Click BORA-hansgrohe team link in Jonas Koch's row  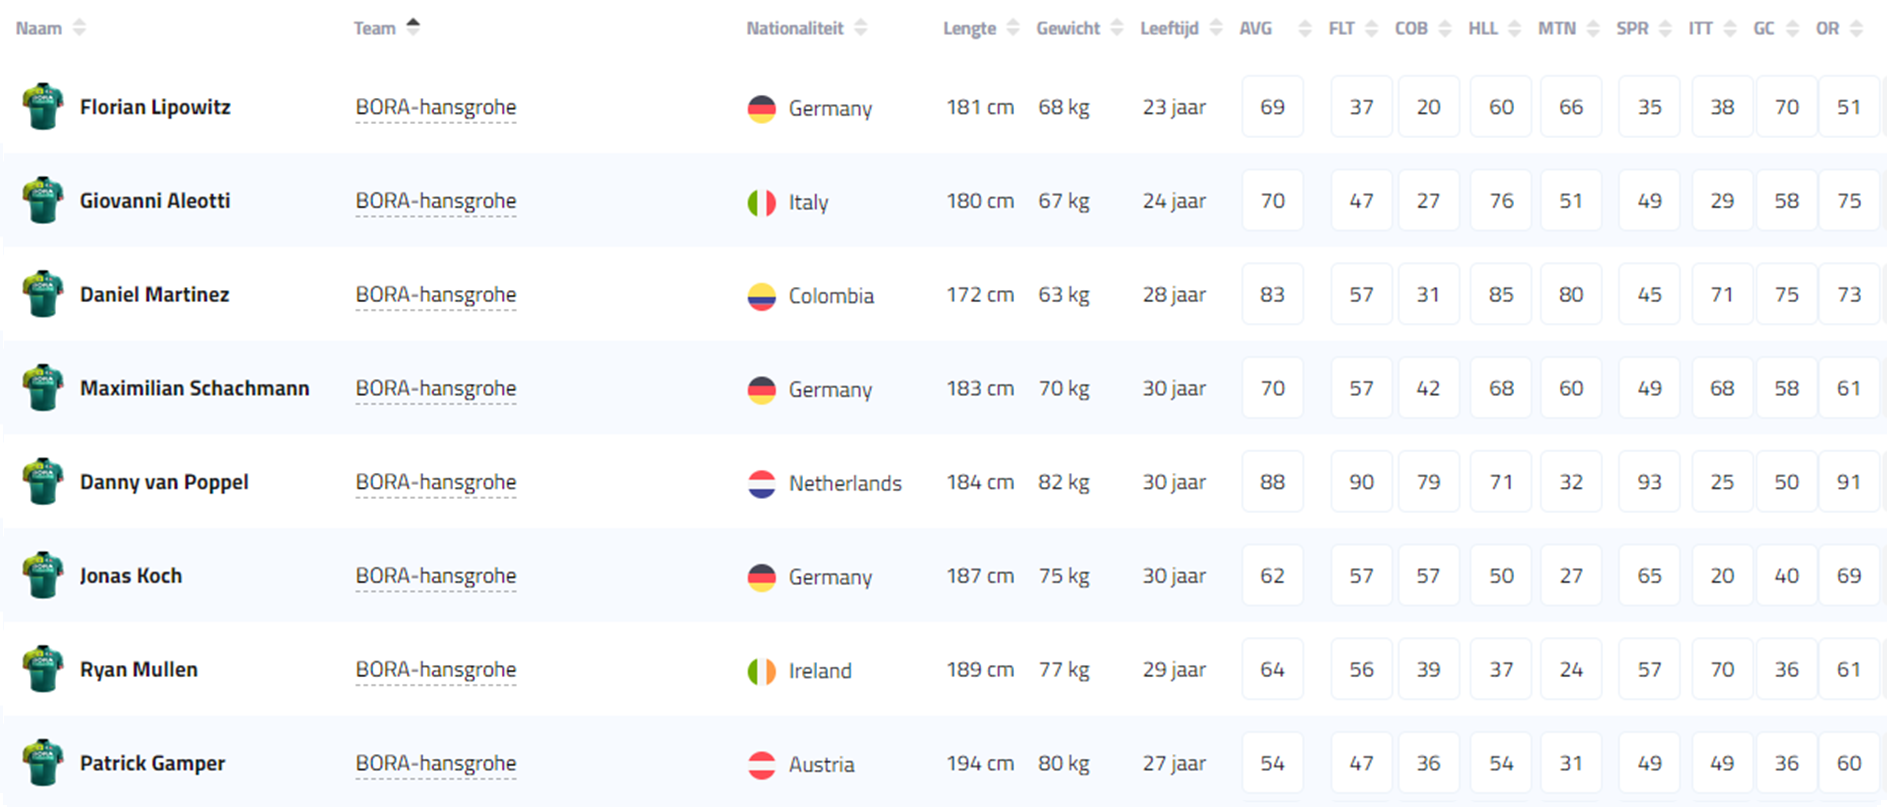(436, 576)
